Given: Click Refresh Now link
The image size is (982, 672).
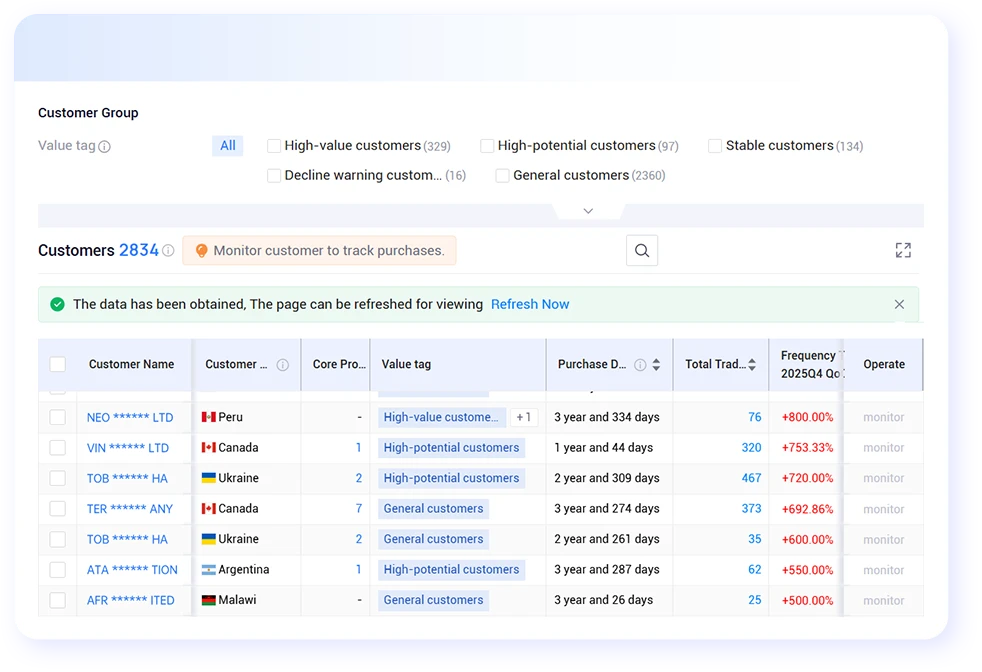Looking at the screenshot, I should coord(530,304).
